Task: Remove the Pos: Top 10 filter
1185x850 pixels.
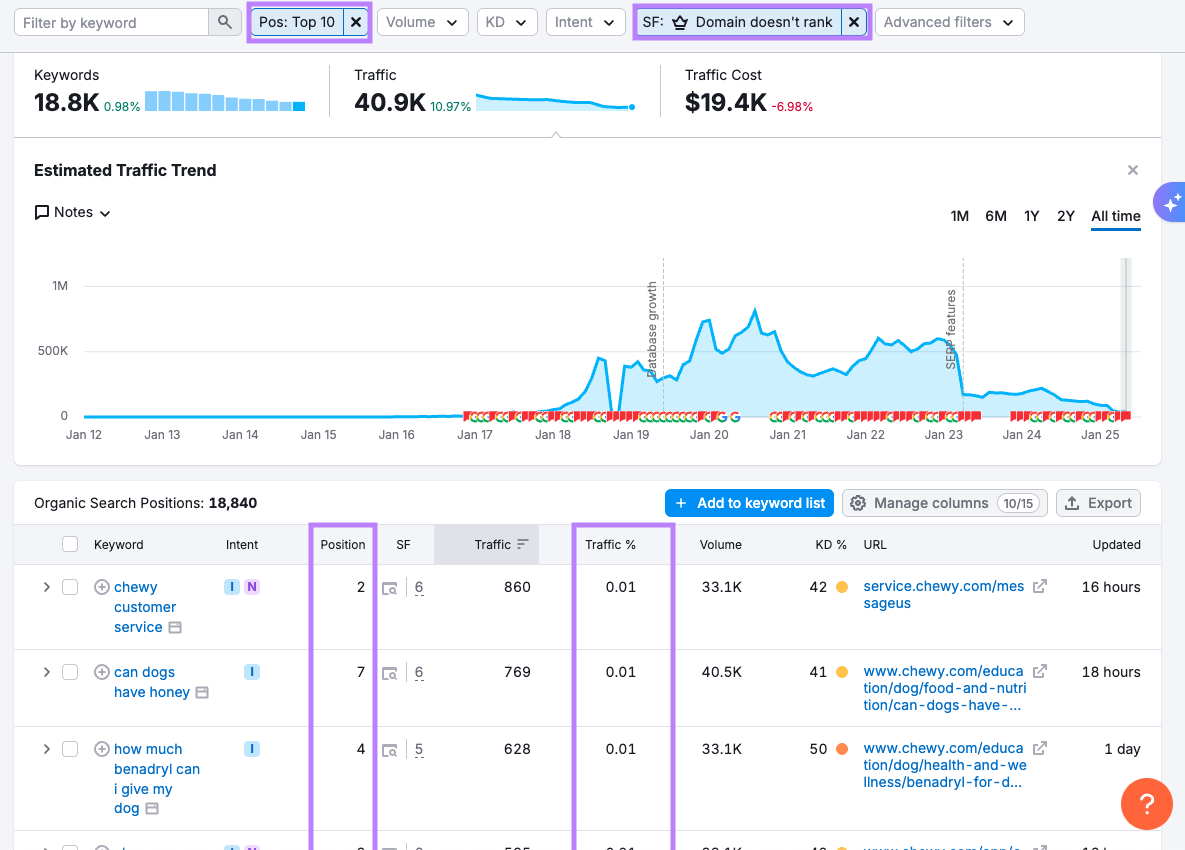Action: click(356, 21)
